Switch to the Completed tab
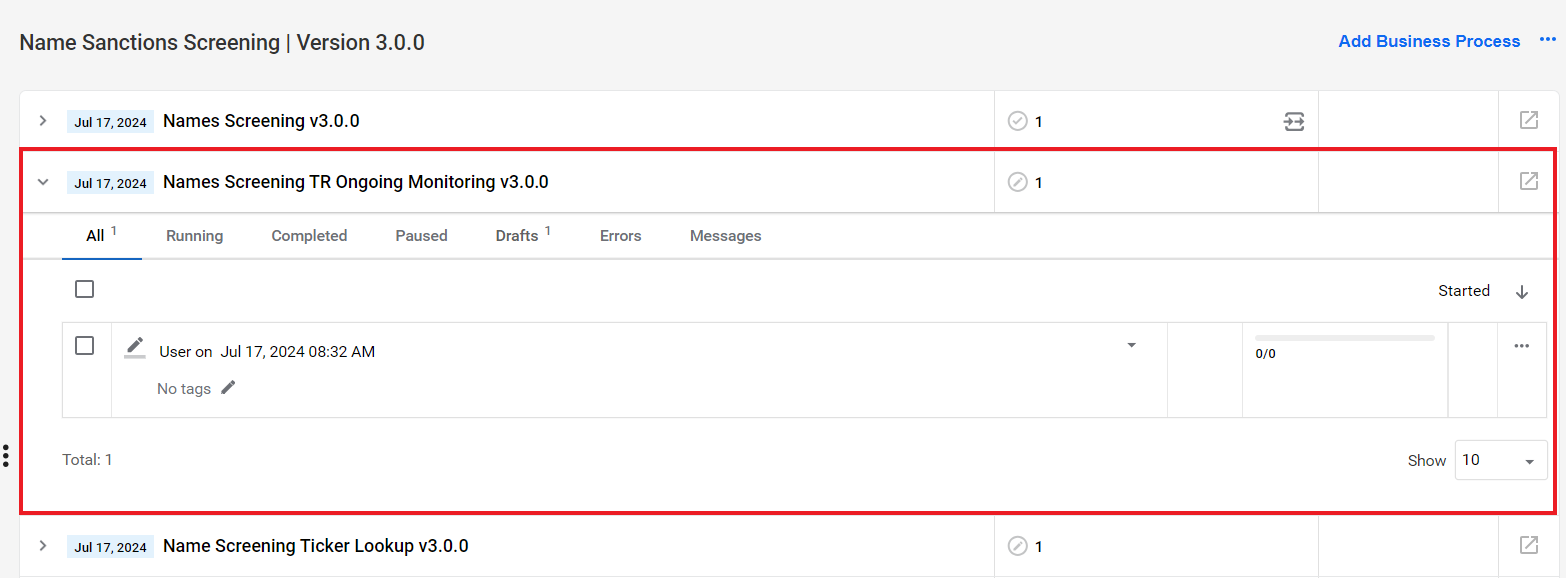1566x578 pixels. click(309, 236)
